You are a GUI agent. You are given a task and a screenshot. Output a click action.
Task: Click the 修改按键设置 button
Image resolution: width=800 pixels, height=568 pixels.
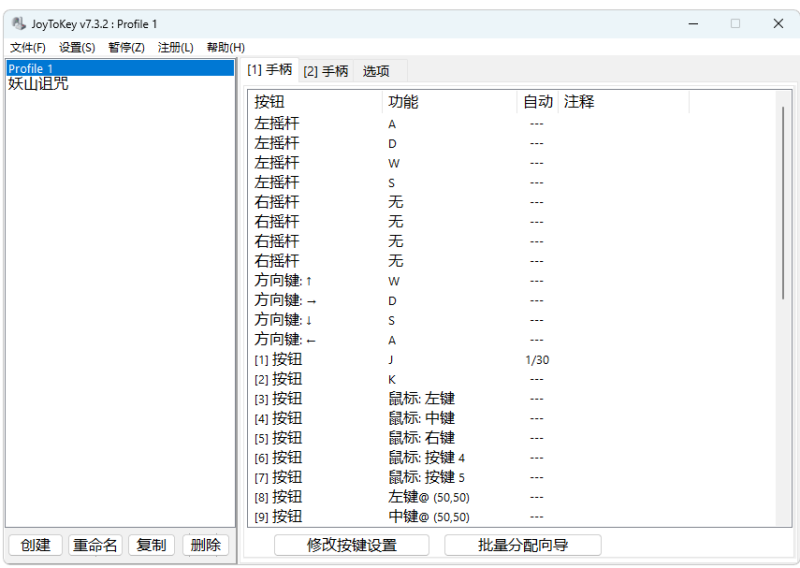pos(352,545)
